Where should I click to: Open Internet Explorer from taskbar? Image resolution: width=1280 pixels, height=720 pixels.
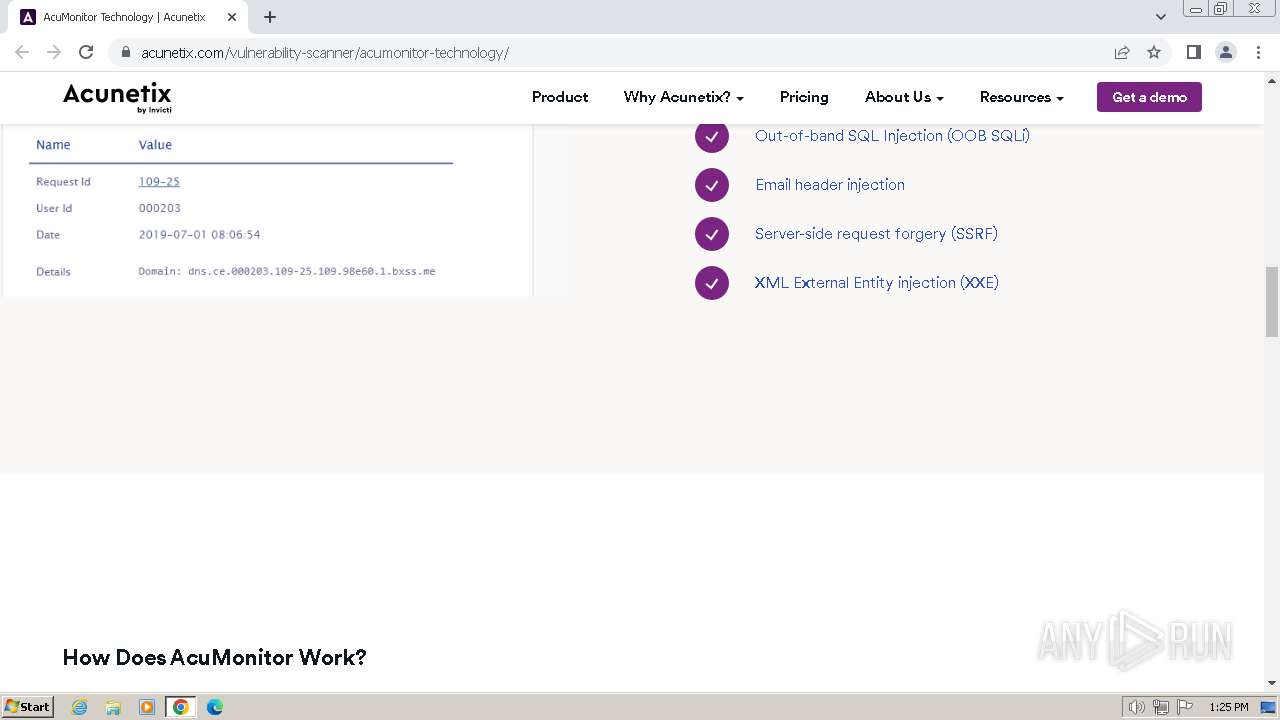80,707
